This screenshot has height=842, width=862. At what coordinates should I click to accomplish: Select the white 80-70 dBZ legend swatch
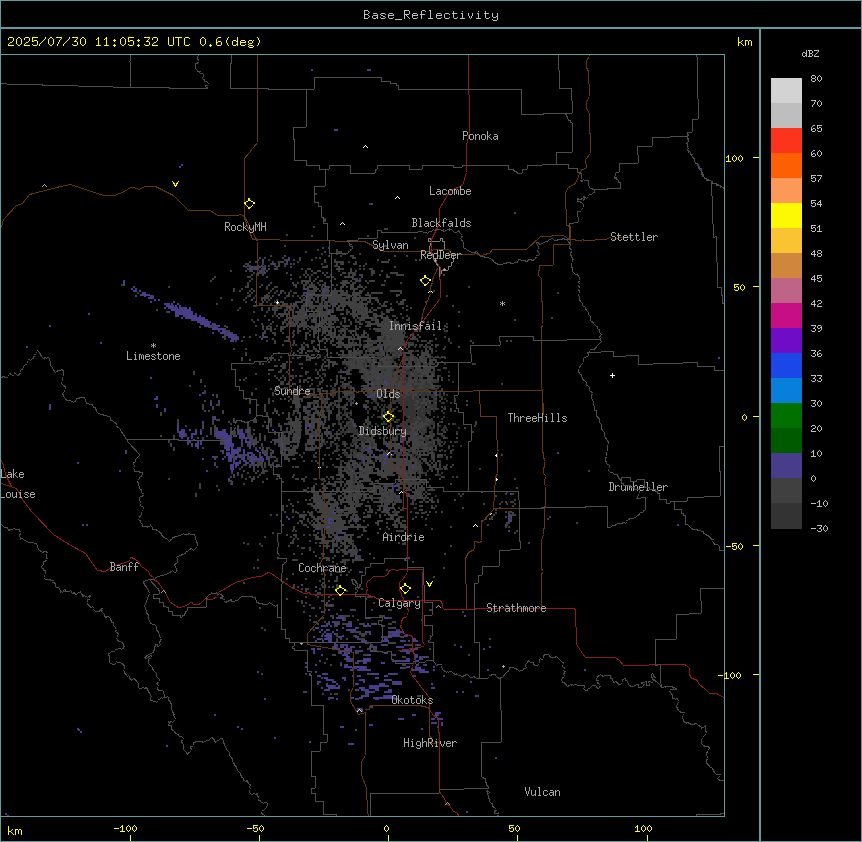coord(786,91)
